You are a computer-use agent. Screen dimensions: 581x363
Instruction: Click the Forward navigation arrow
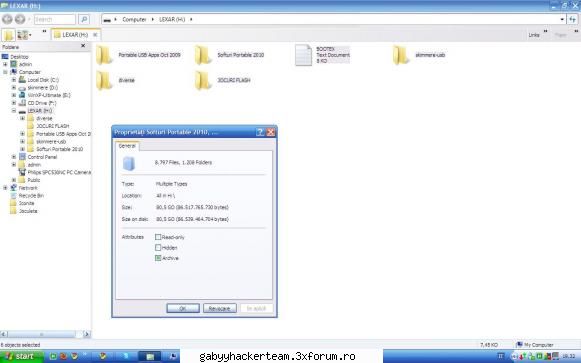20,19
